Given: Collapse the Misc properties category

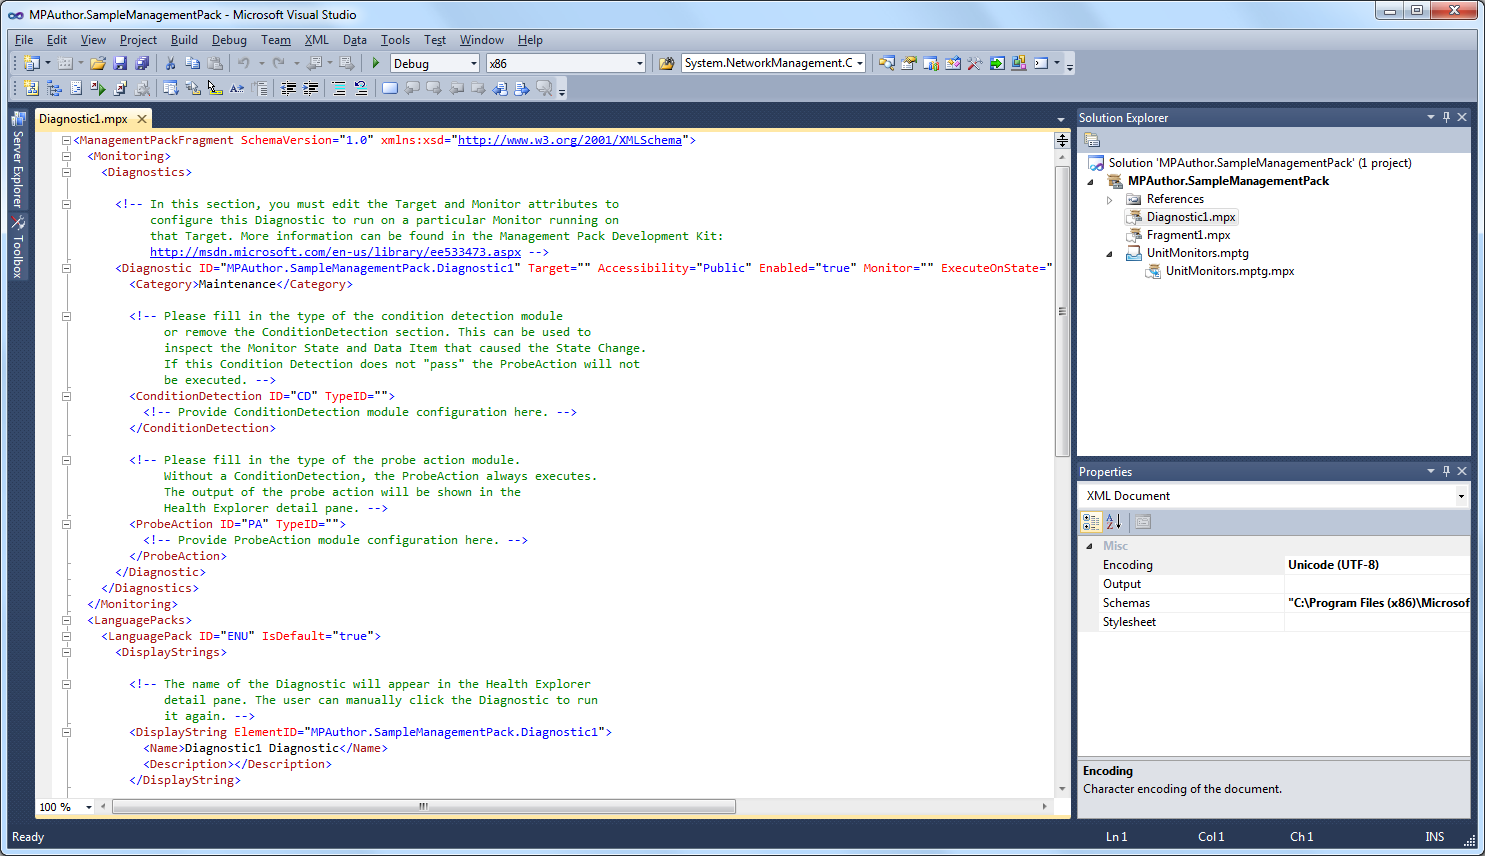Looking at the screenshot, I should point(1089,546).
